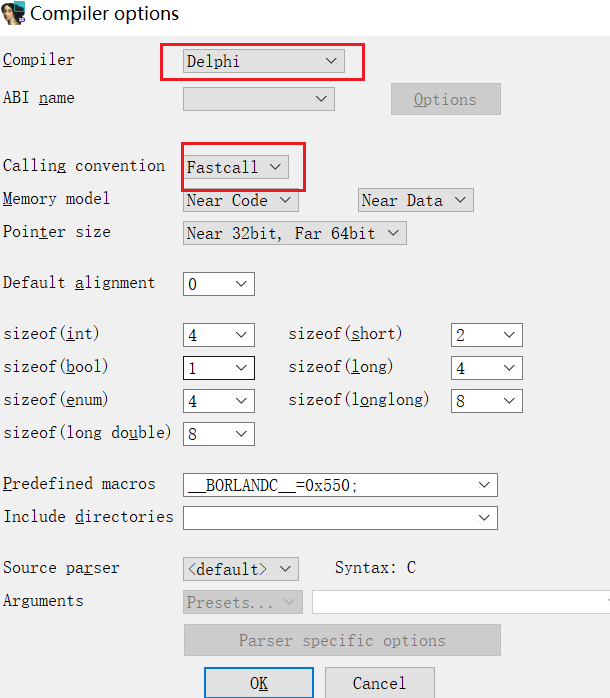The image size is (610, 698).
Task: Expand the sizeof(bool) dropdown
Action: click(x=218, y=368)
